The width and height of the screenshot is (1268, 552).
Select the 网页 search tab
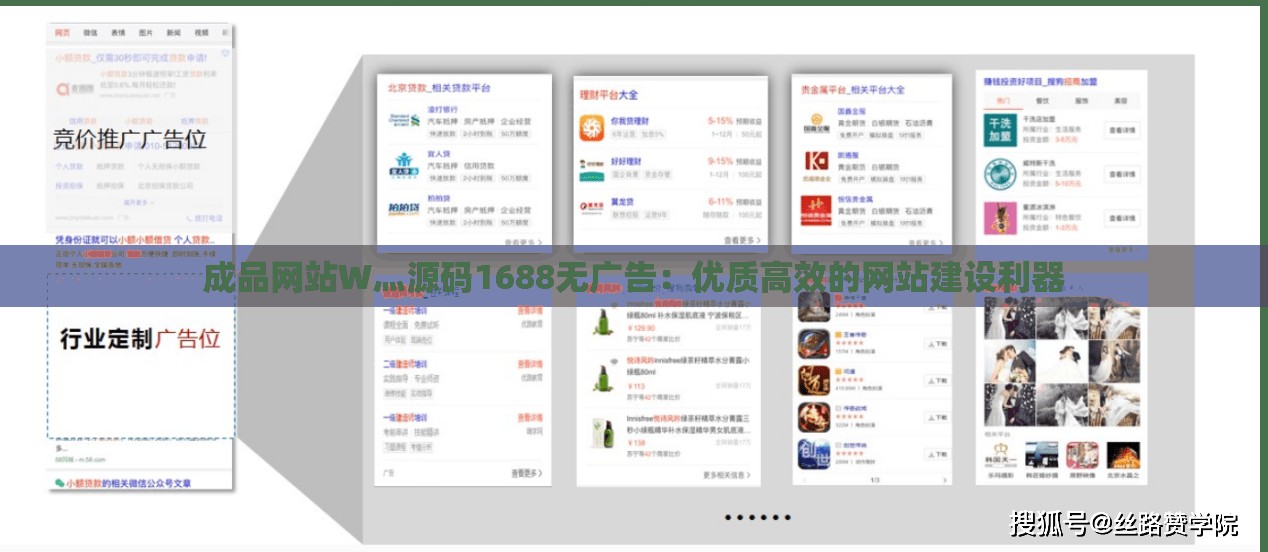coord(62,33)
